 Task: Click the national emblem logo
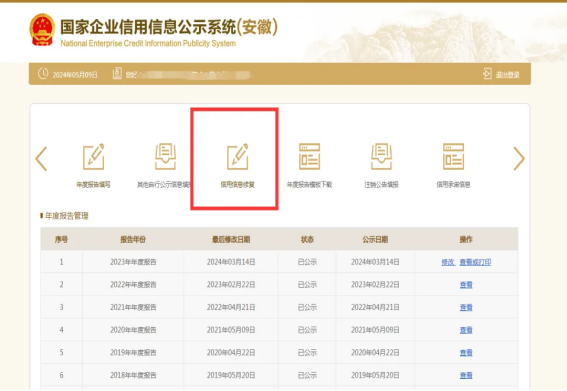[x=42, y=30]
